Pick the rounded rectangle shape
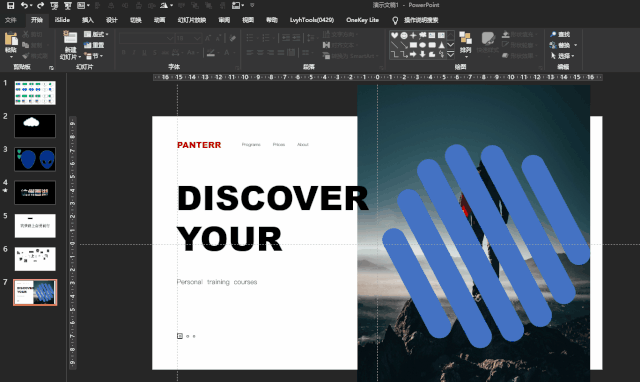Viewport: 640px width, 382px height. point(432,45)
